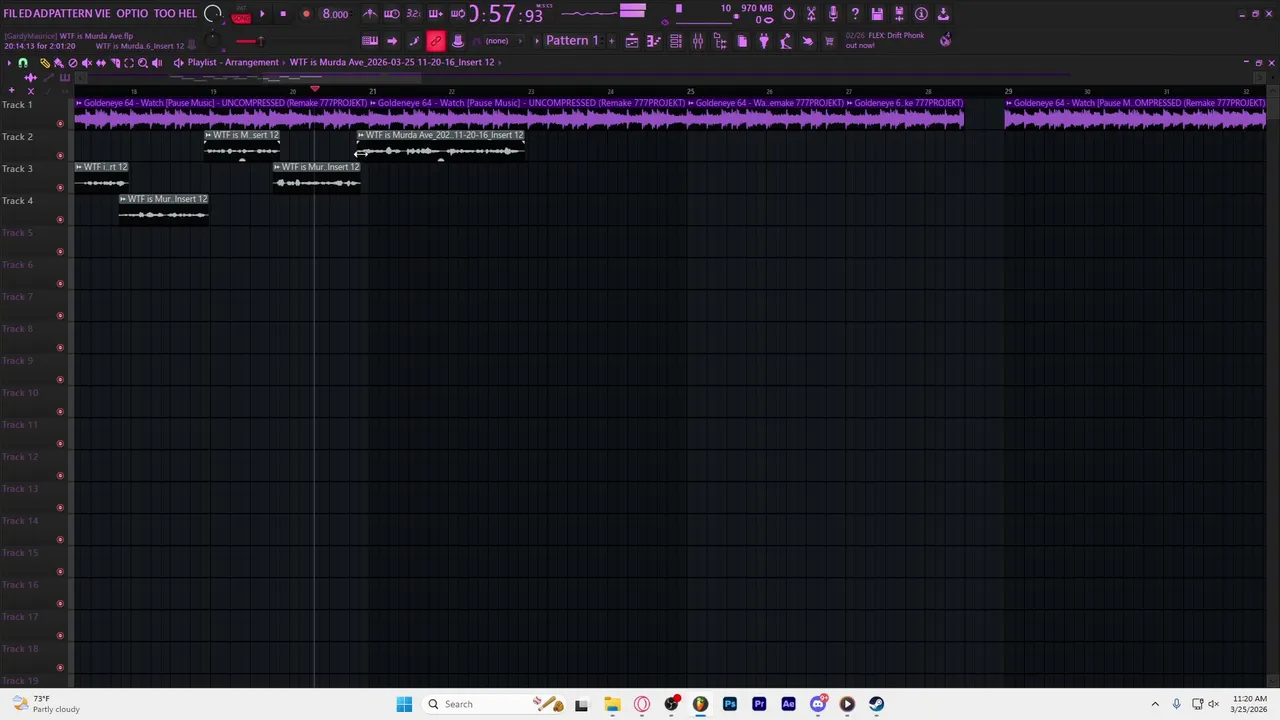Click the render export download icon
The height and width of the screenshot is (720, 1280).
pos(943,14)
